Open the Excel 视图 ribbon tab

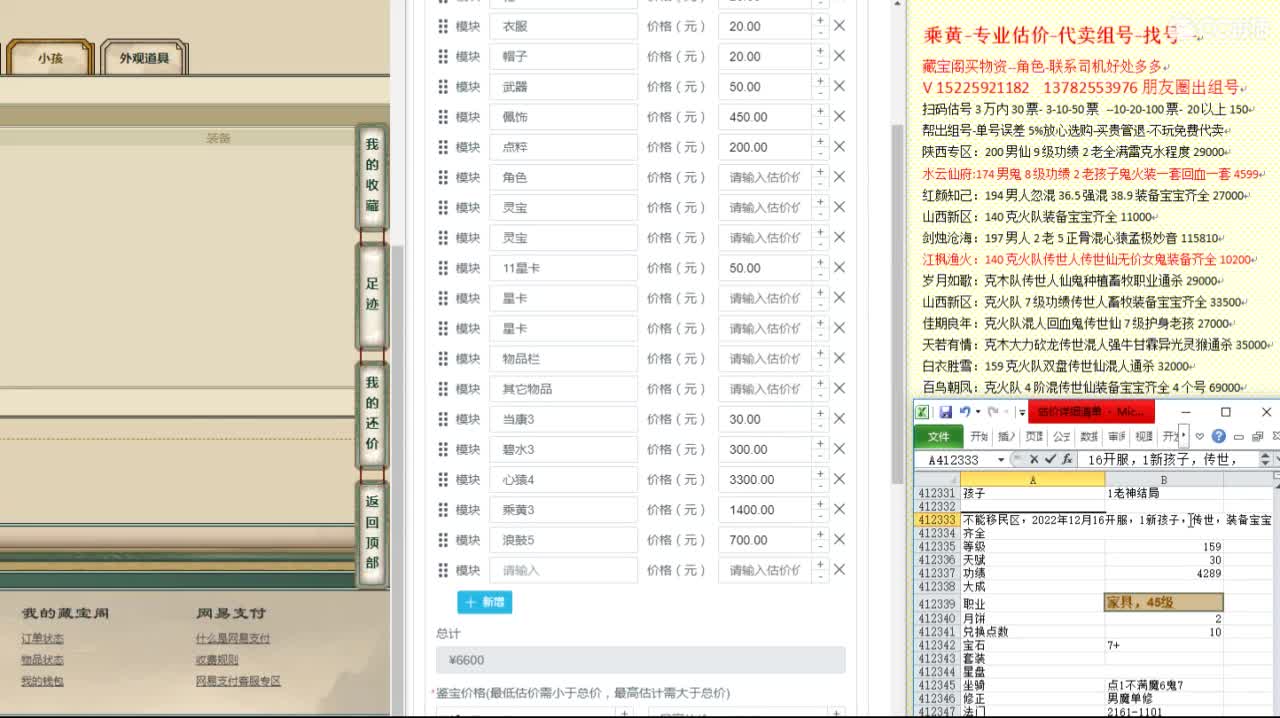click(x=1144, y=436)
